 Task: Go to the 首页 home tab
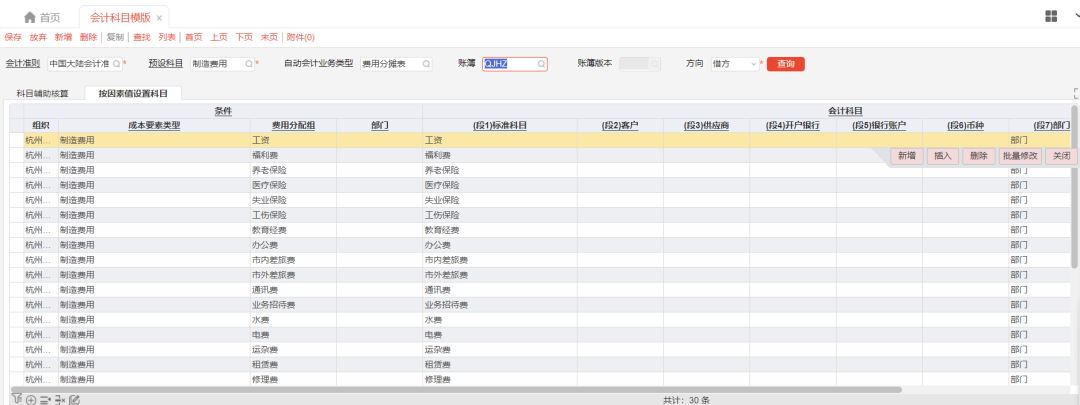42,18
